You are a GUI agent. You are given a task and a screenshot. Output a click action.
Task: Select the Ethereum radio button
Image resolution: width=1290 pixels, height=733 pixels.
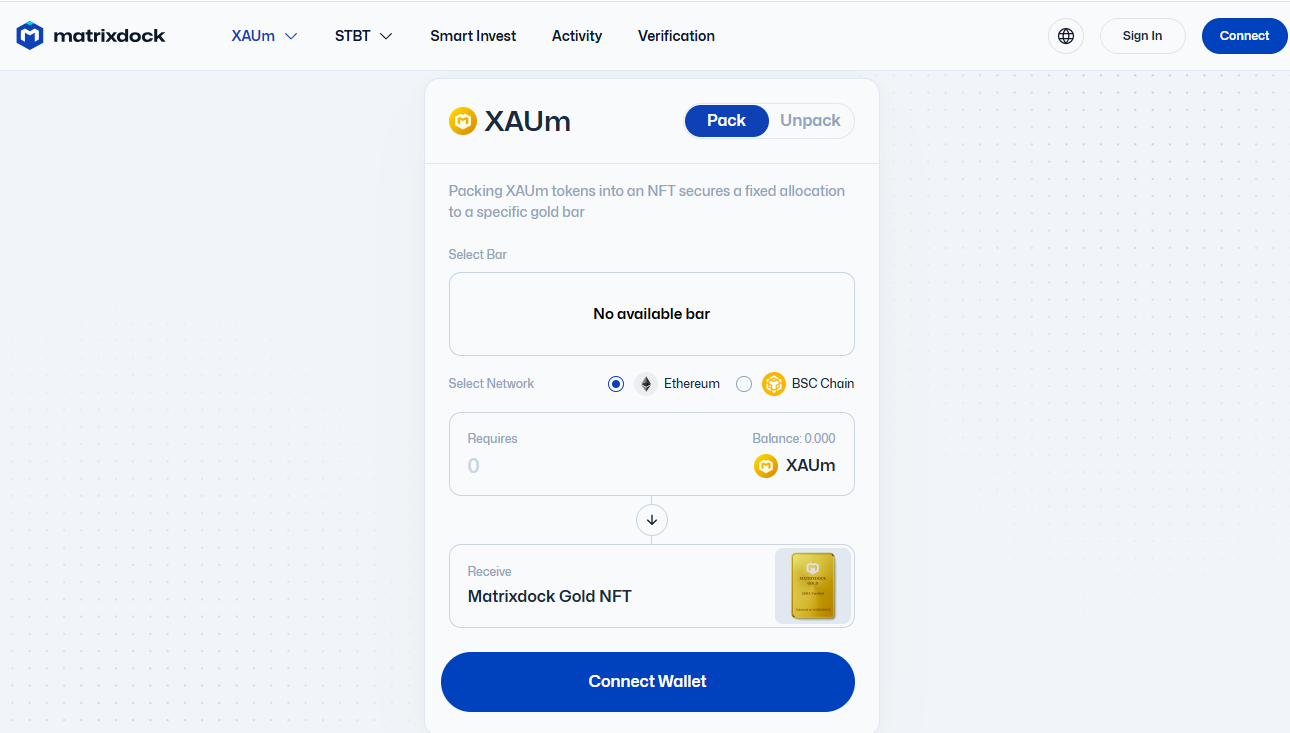[x=616, y=384]
